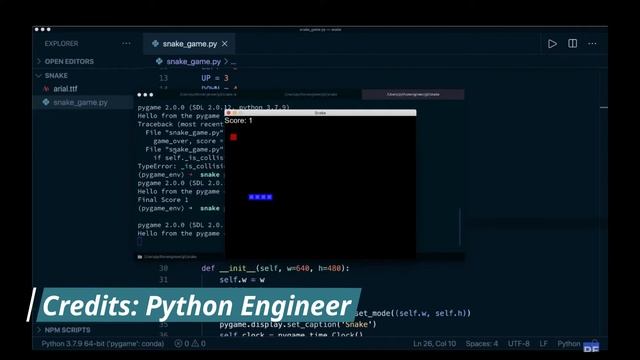640x360 pixels.
Task: Click editor minimap marker at right edge
Action: 604,107
